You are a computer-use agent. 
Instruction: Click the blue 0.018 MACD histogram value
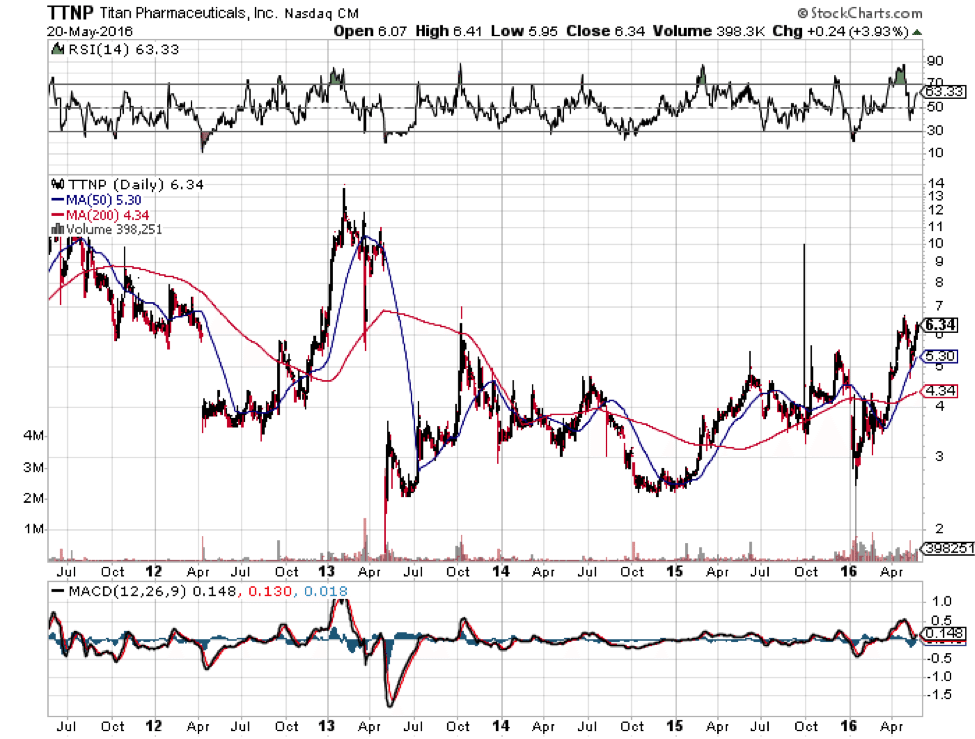[328, 592]
